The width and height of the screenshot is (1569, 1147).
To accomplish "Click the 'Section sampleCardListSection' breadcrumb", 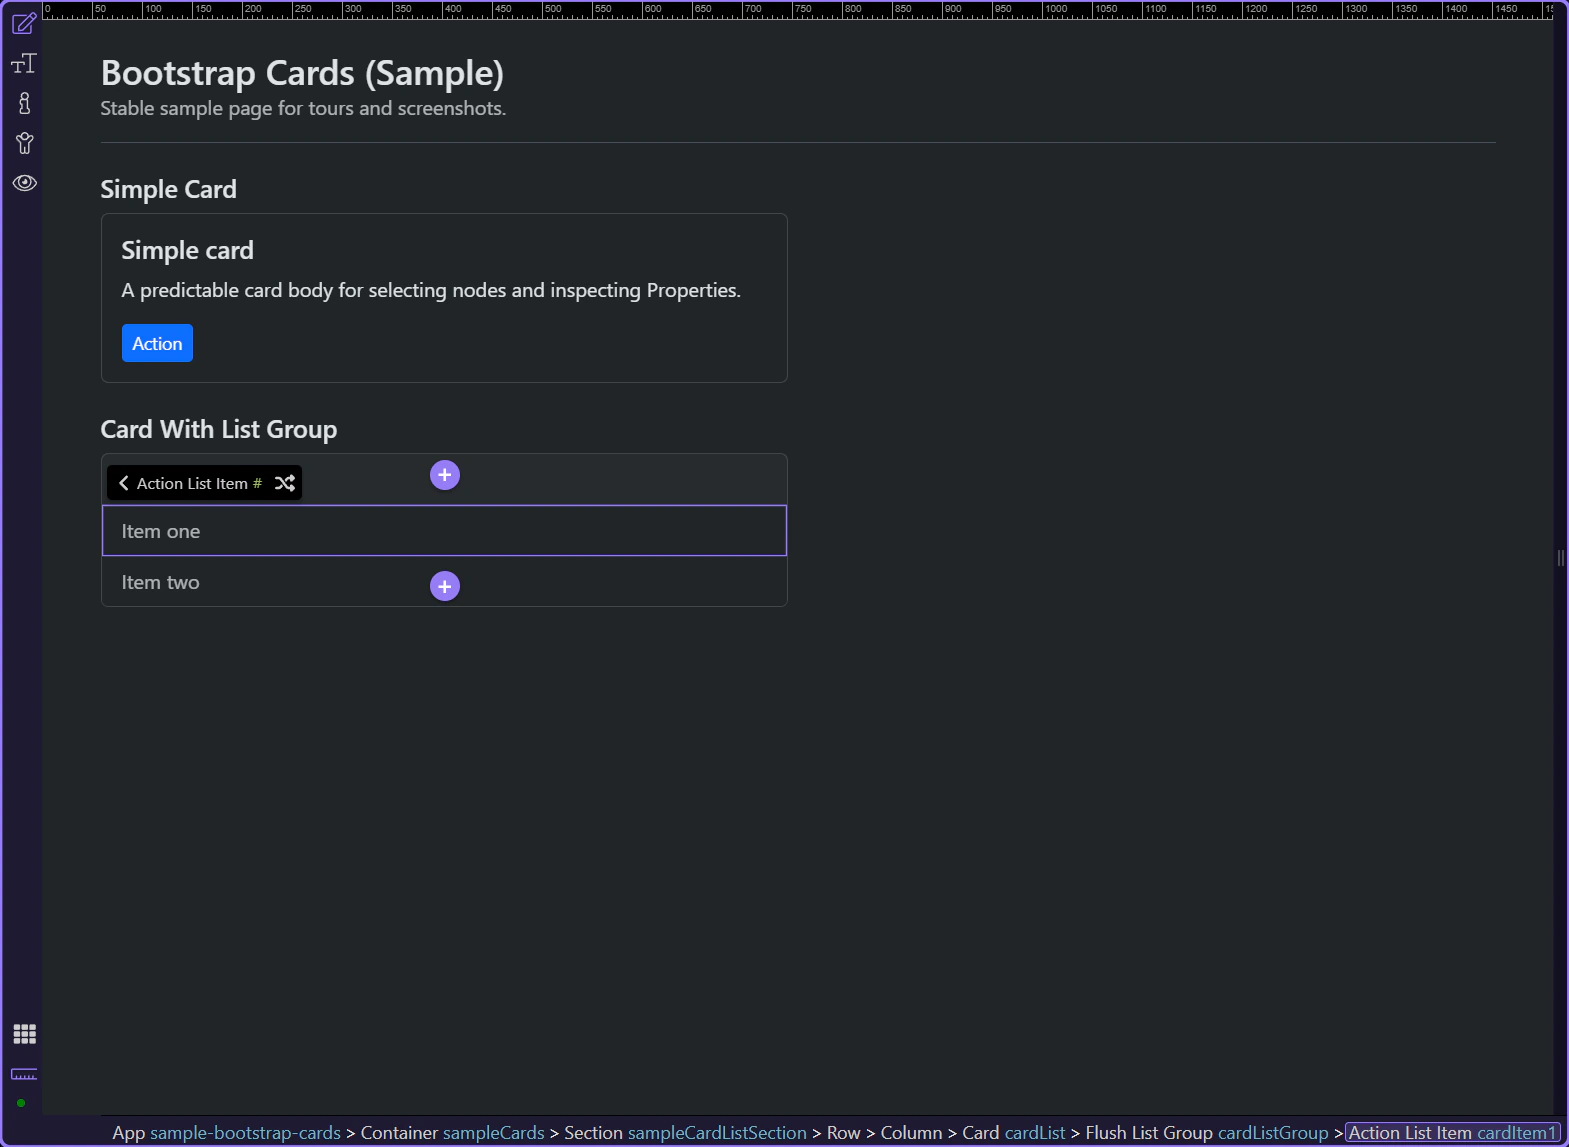I will [685, 1133].
